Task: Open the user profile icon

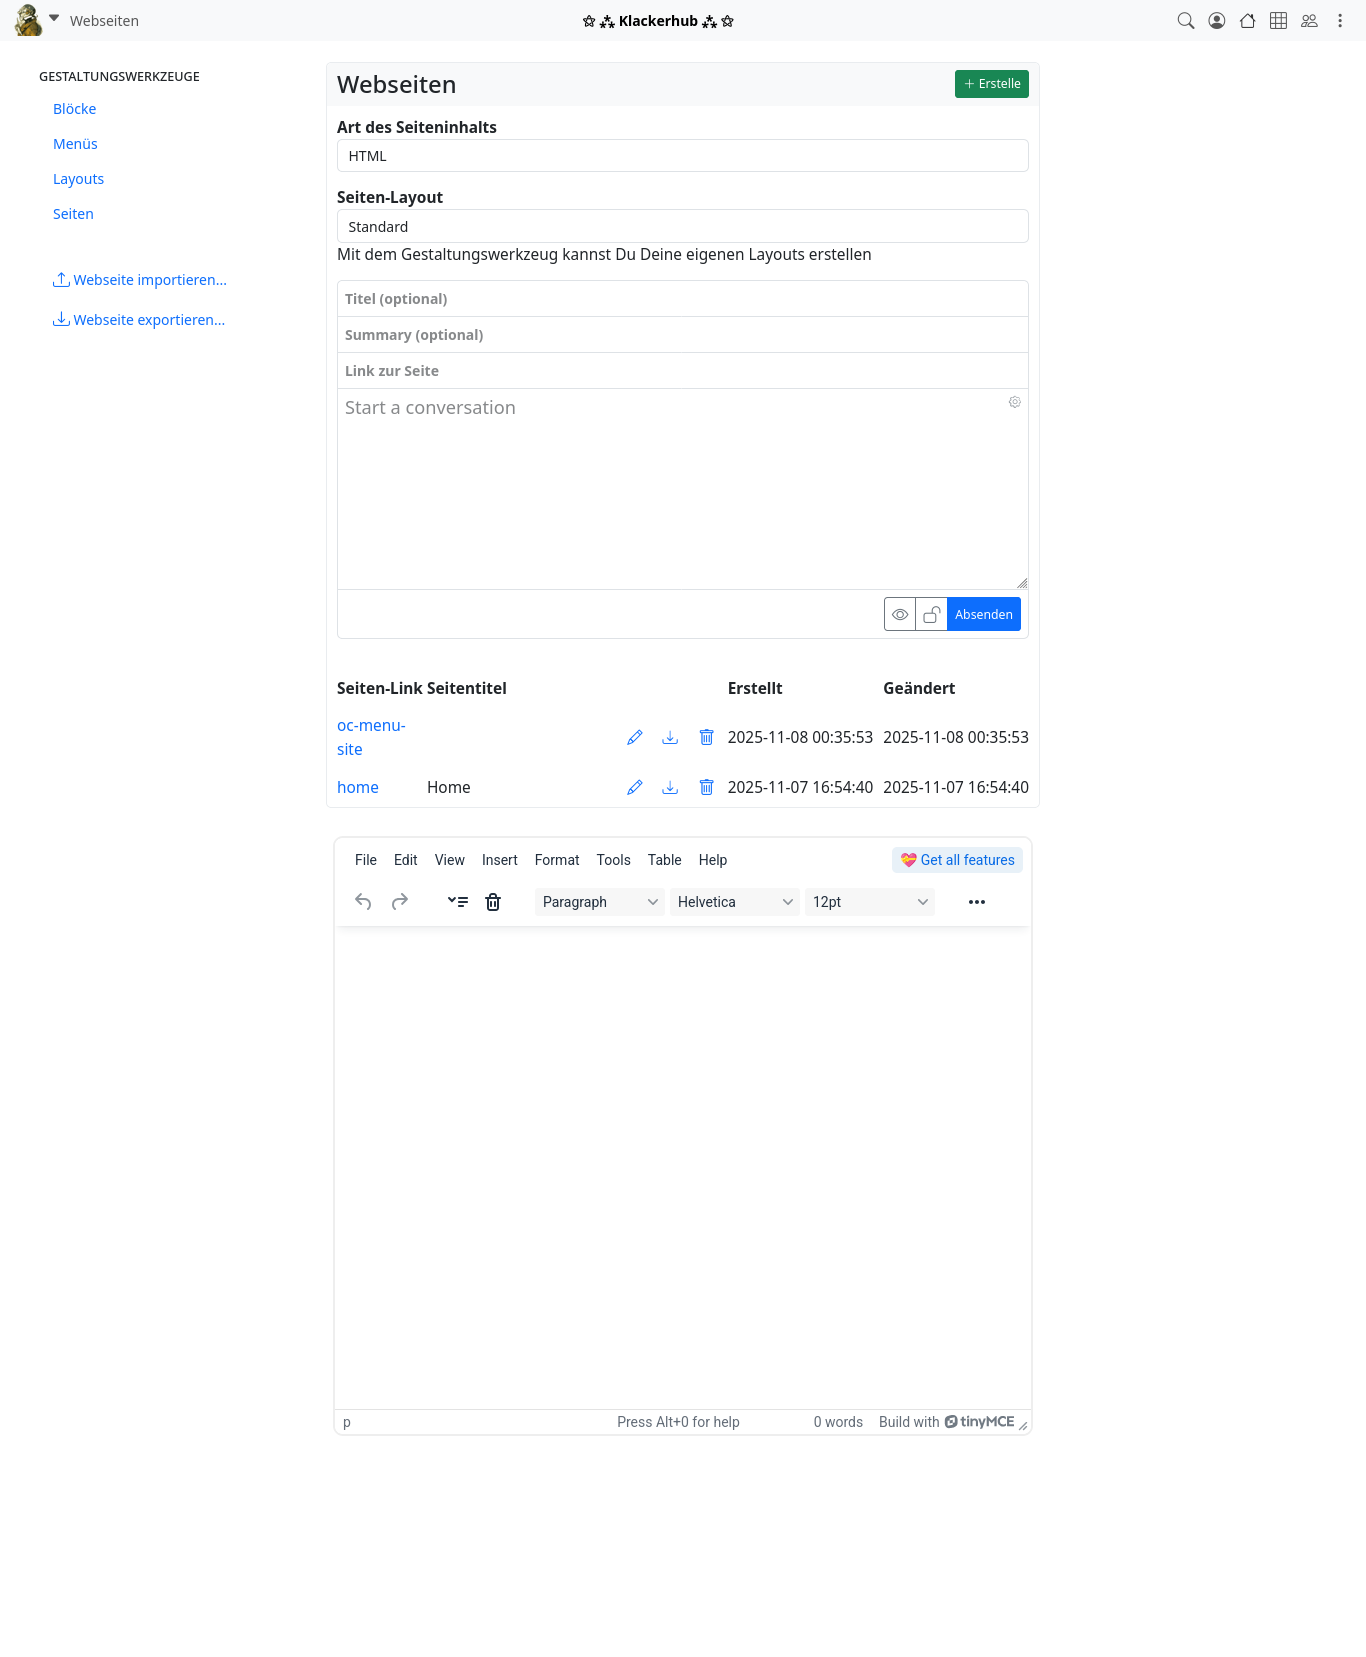Action: coord(1217,21)
